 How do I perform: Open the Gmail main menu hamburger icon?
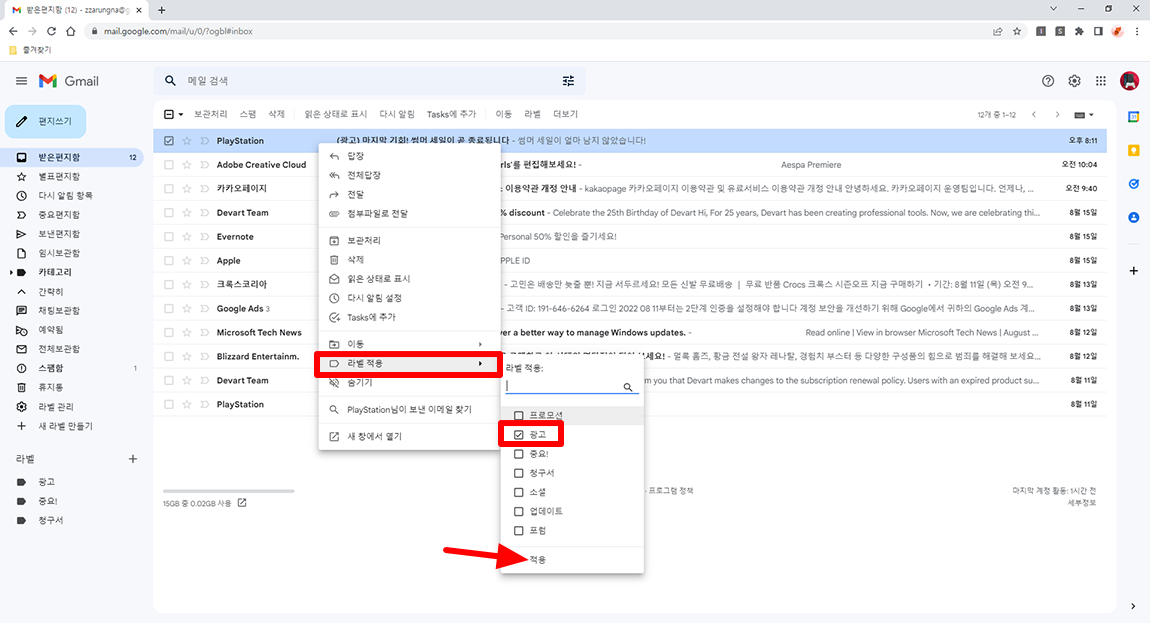click(x=21, y=81)
